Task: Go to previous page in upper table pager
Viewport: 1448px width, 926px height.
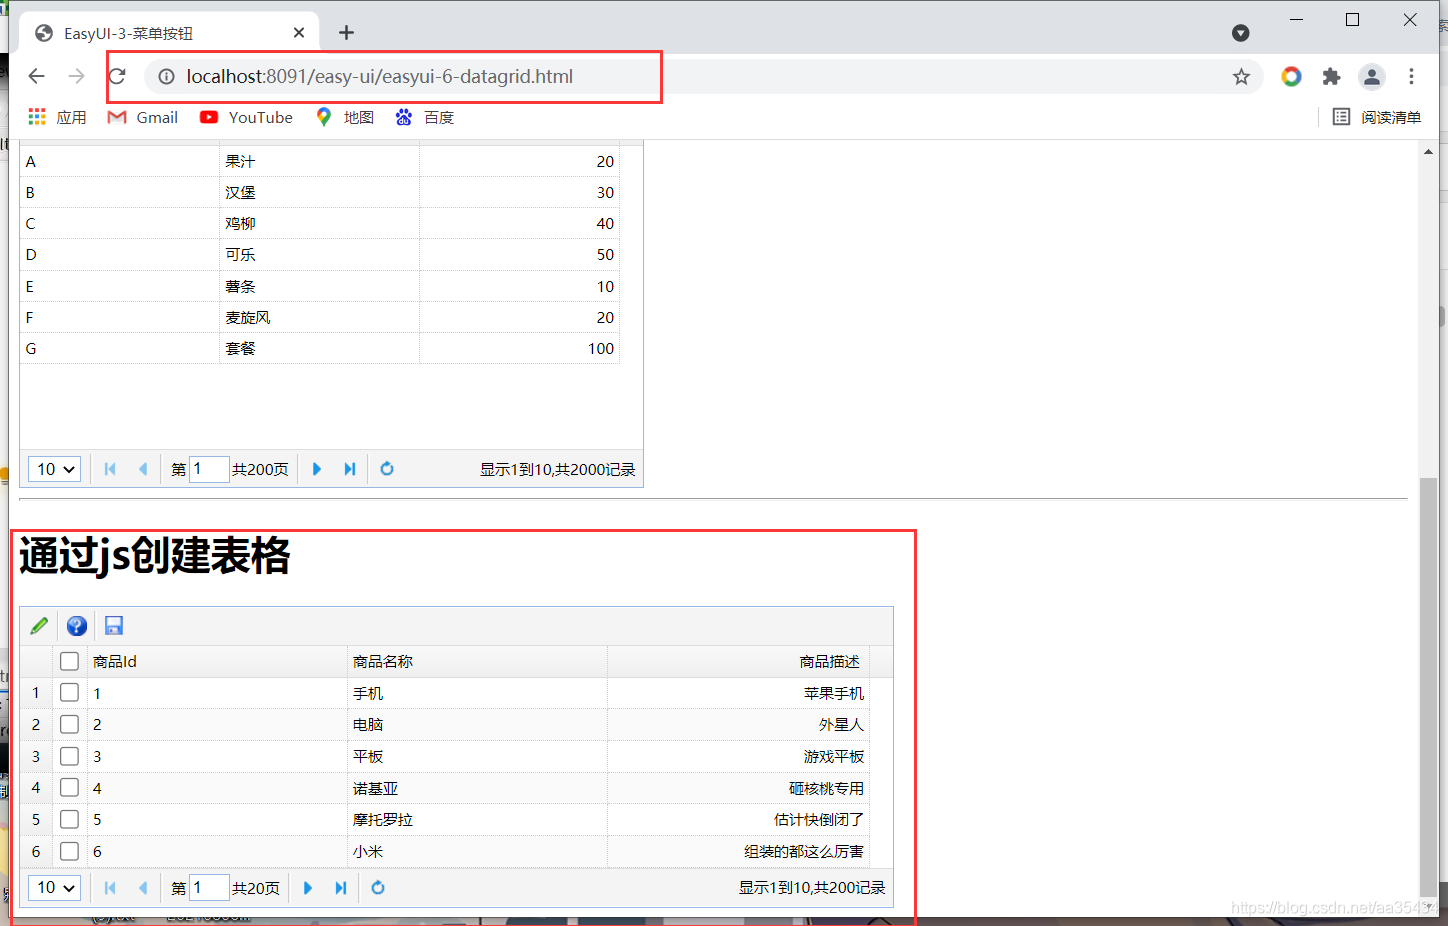Action: click(143, 469)
